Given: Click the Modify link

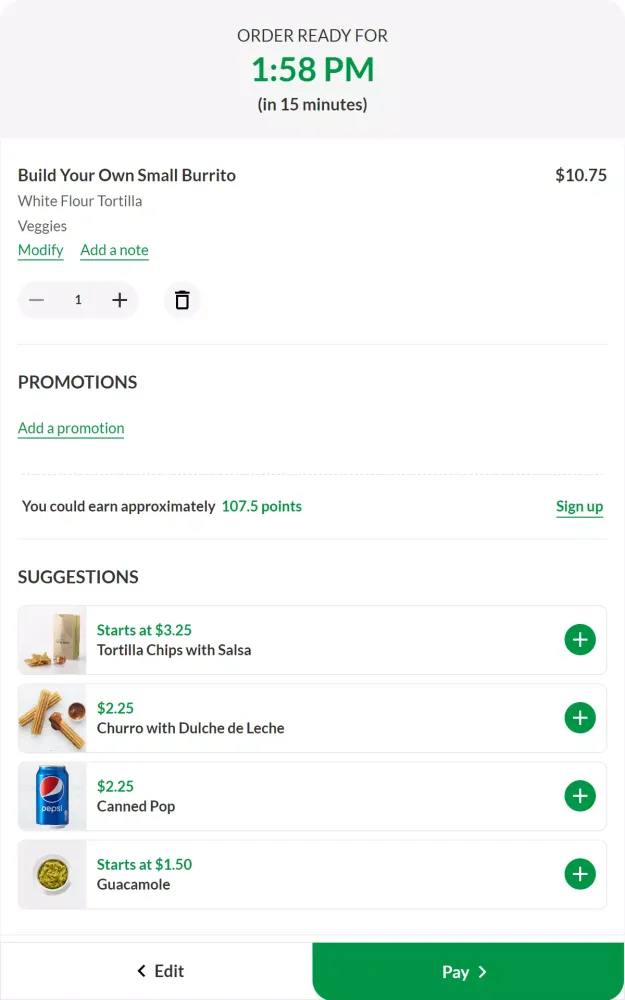Looking at the screenshot, I should pos(41,250).
